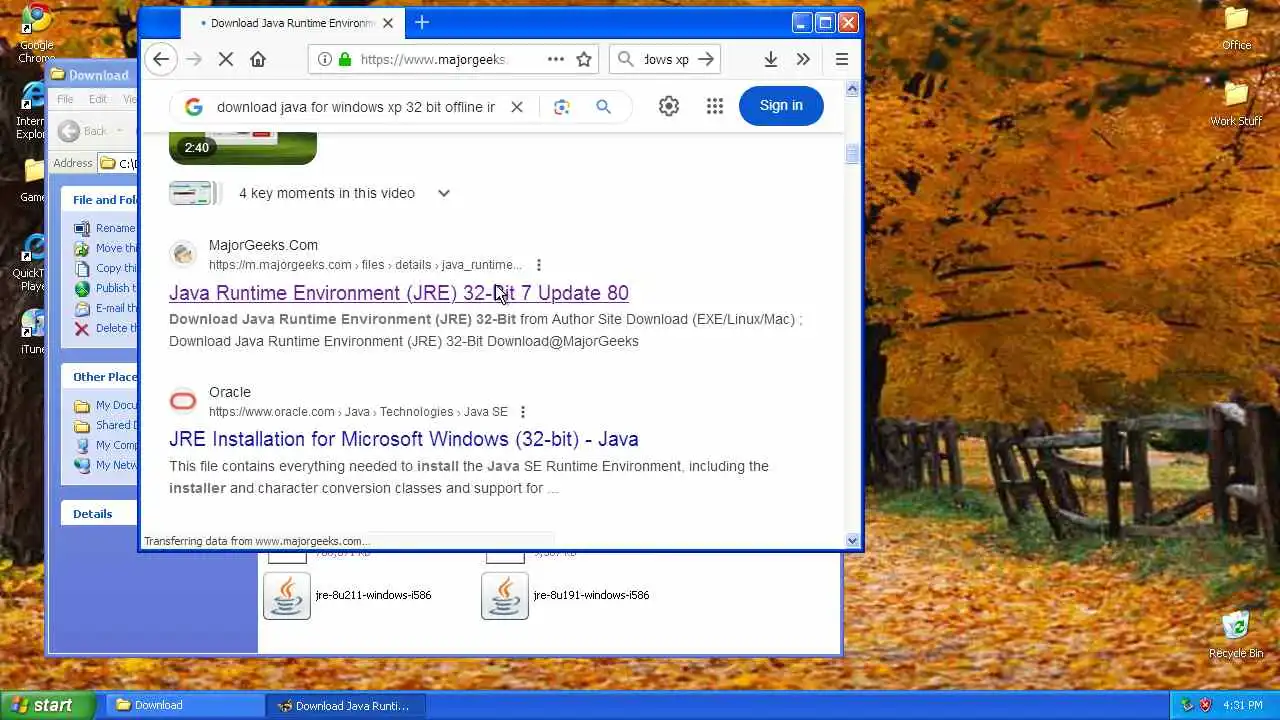Image resolution: width=1280 pixels, height=720 pixels.
Task: Open the Firefox home page
Action: 258,59
